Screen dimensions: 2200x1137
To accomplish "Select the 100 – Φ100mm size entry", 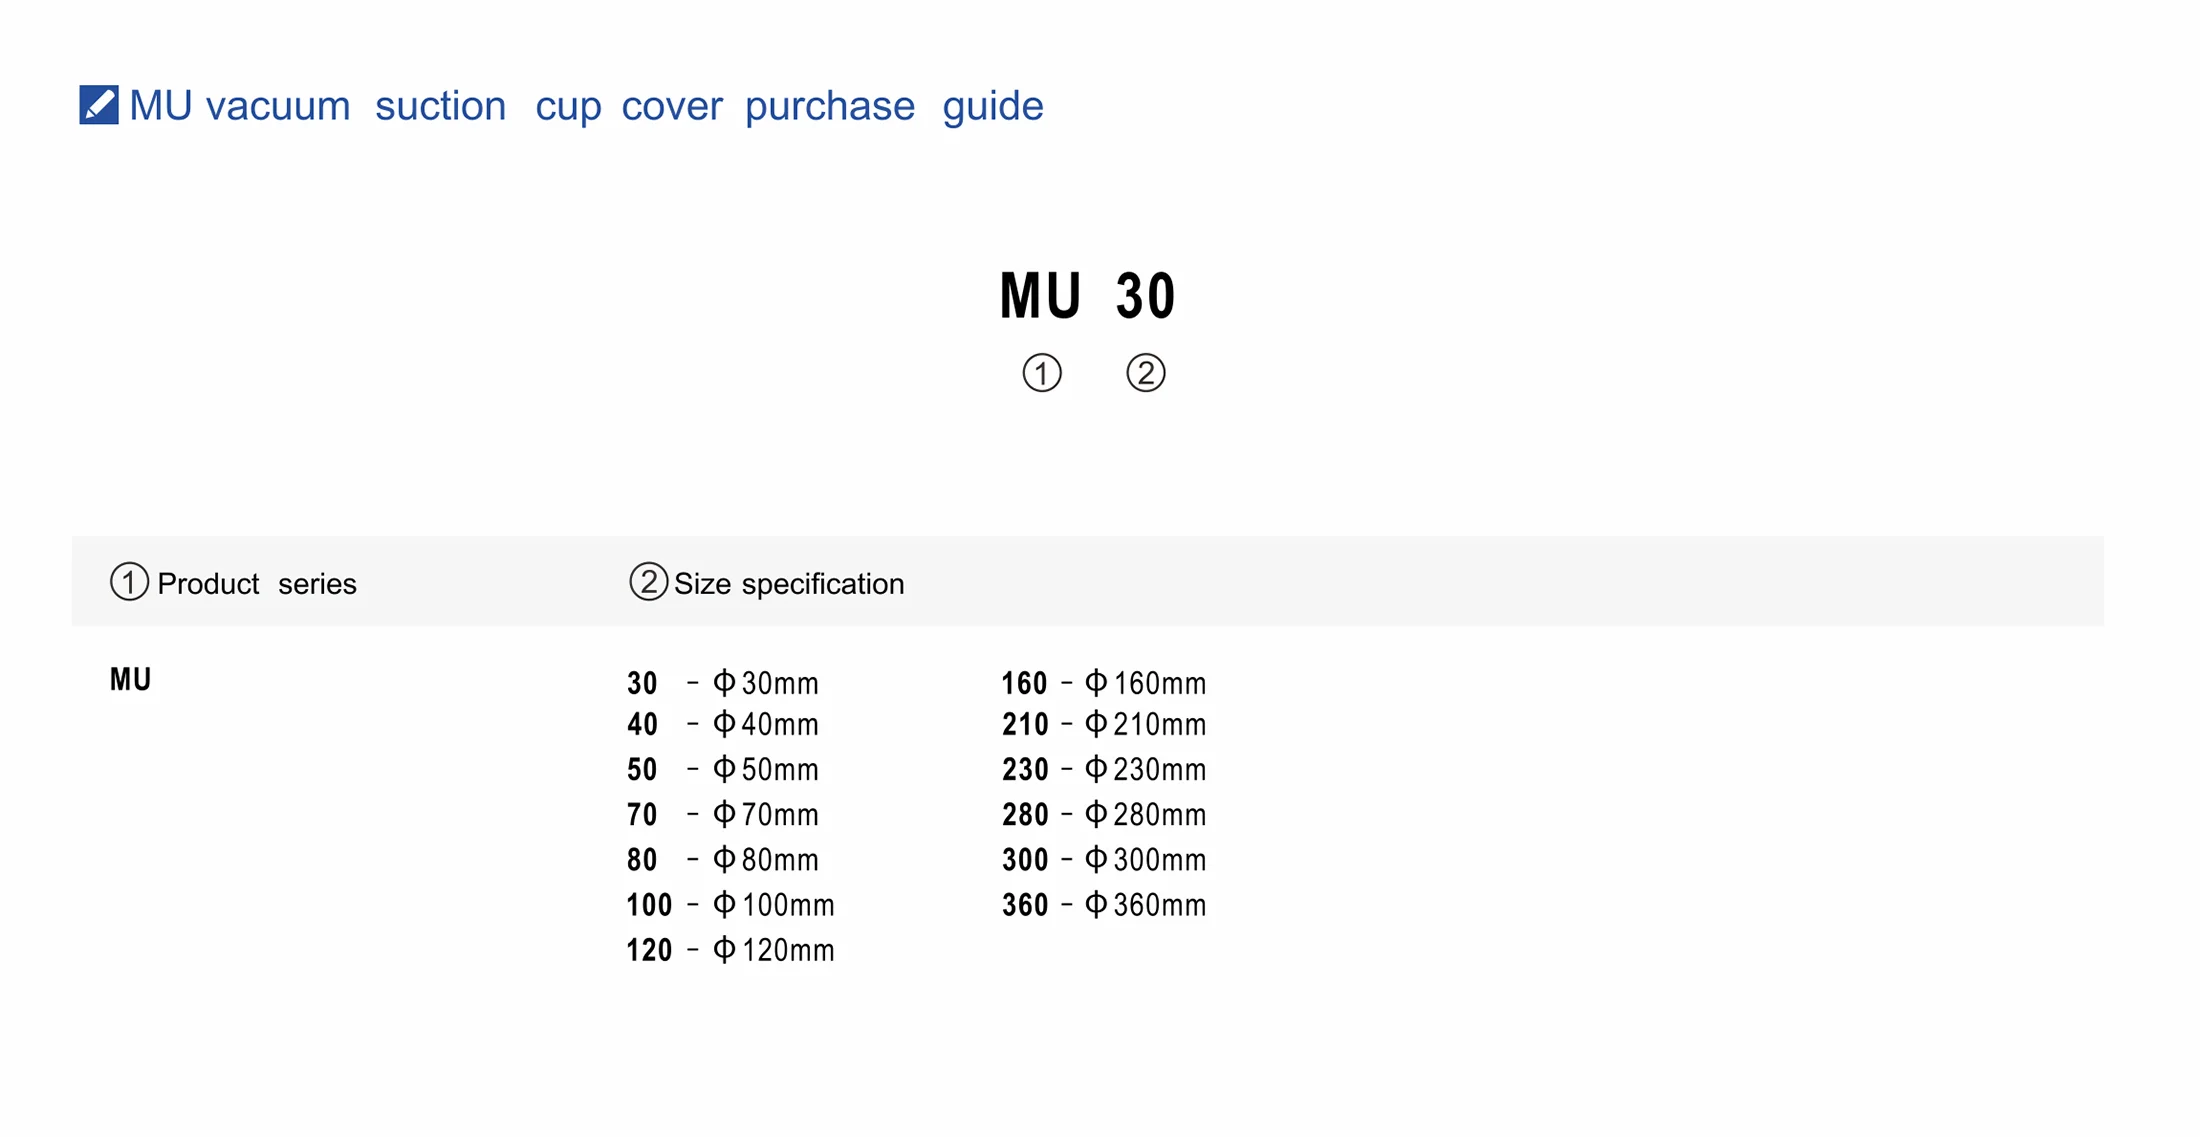I will click(x=730, y=905).
